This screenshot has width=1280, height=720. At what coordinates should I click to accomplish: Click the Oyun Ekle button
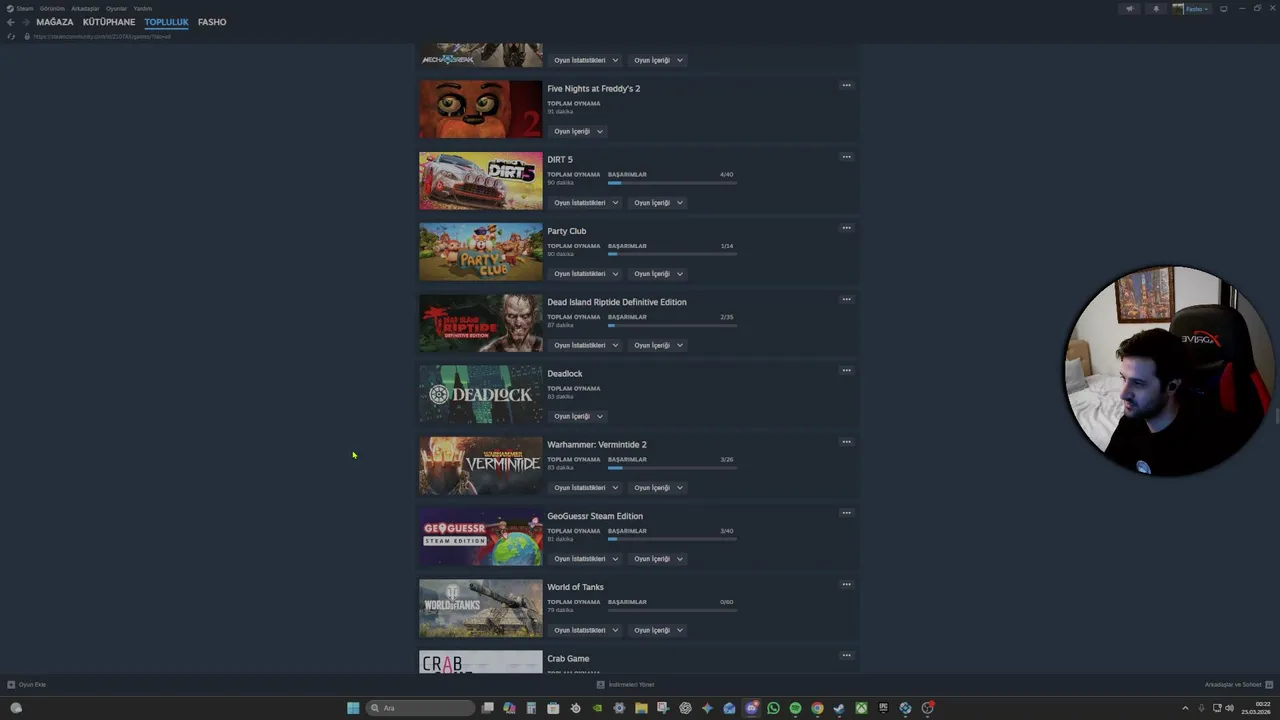27,685
